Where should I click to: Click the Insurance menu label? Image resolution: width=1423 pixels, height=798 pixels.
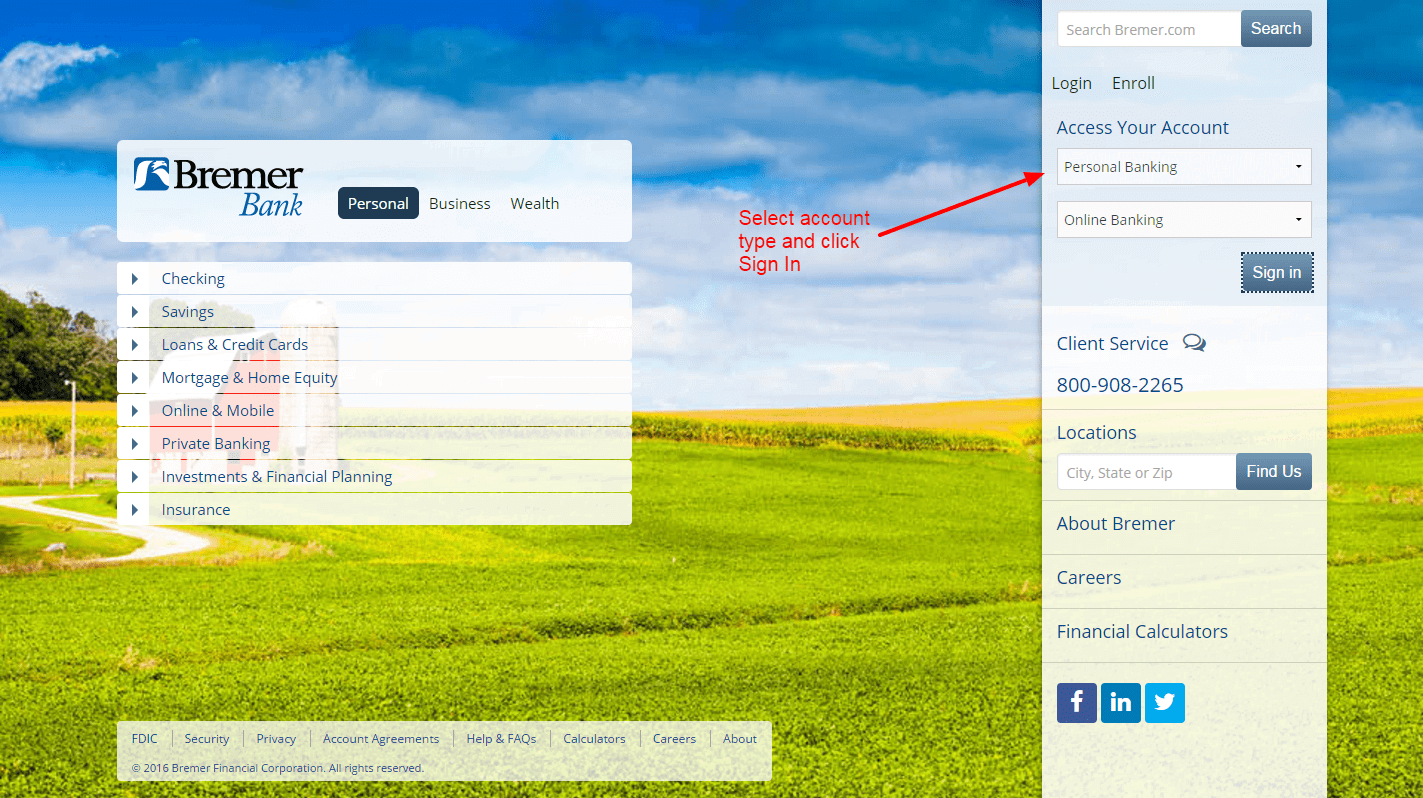point(196,510)
